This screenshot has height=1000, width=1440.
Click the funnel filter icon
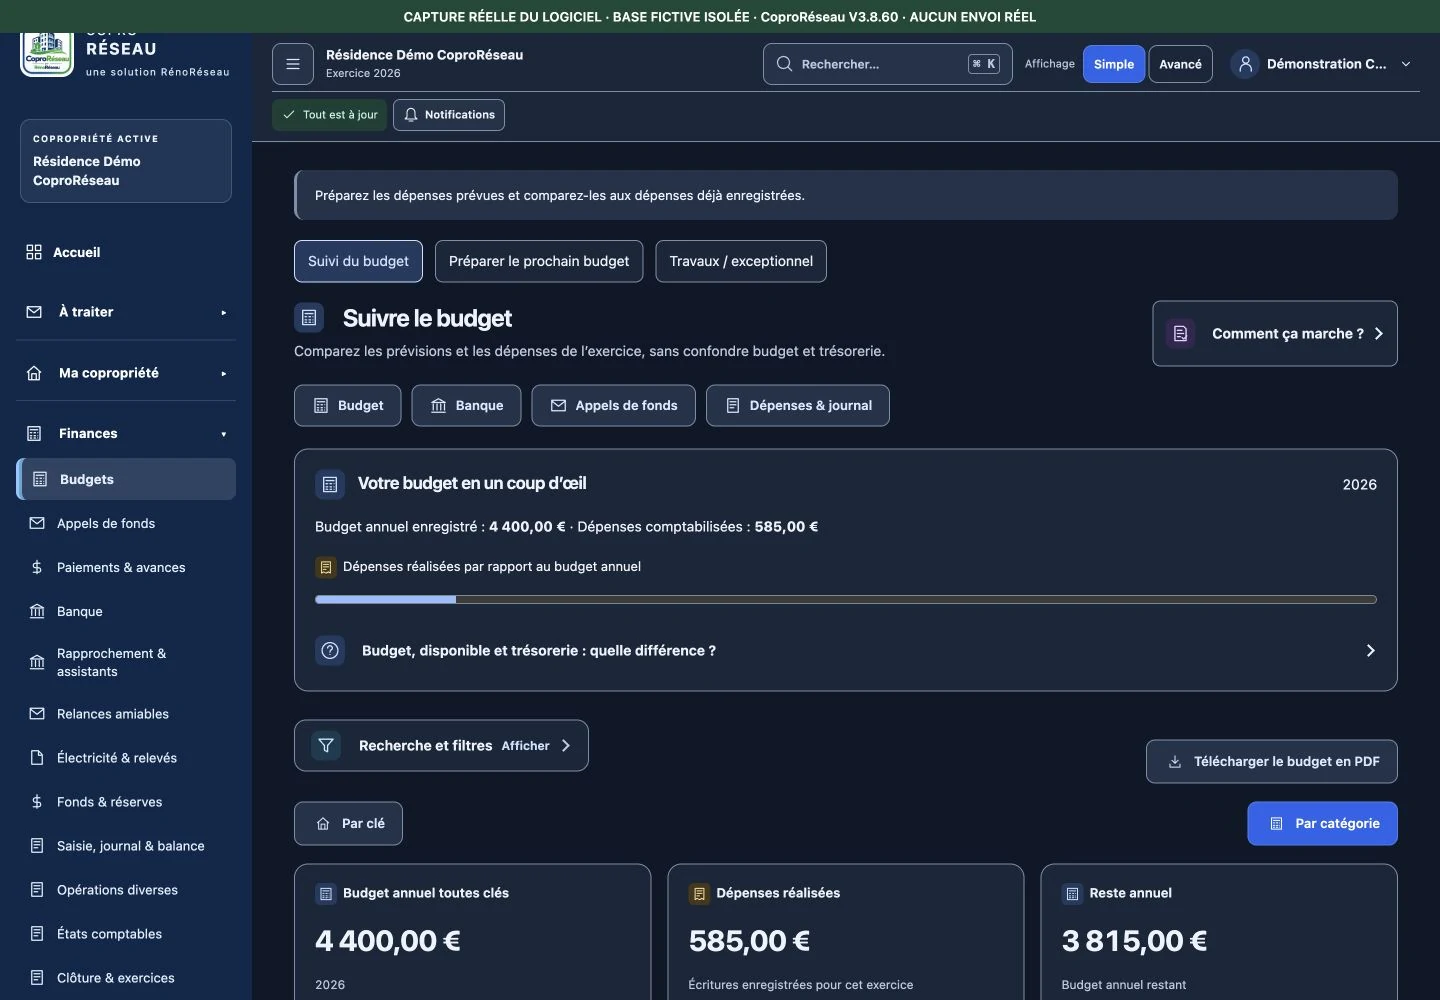point(326,745)
